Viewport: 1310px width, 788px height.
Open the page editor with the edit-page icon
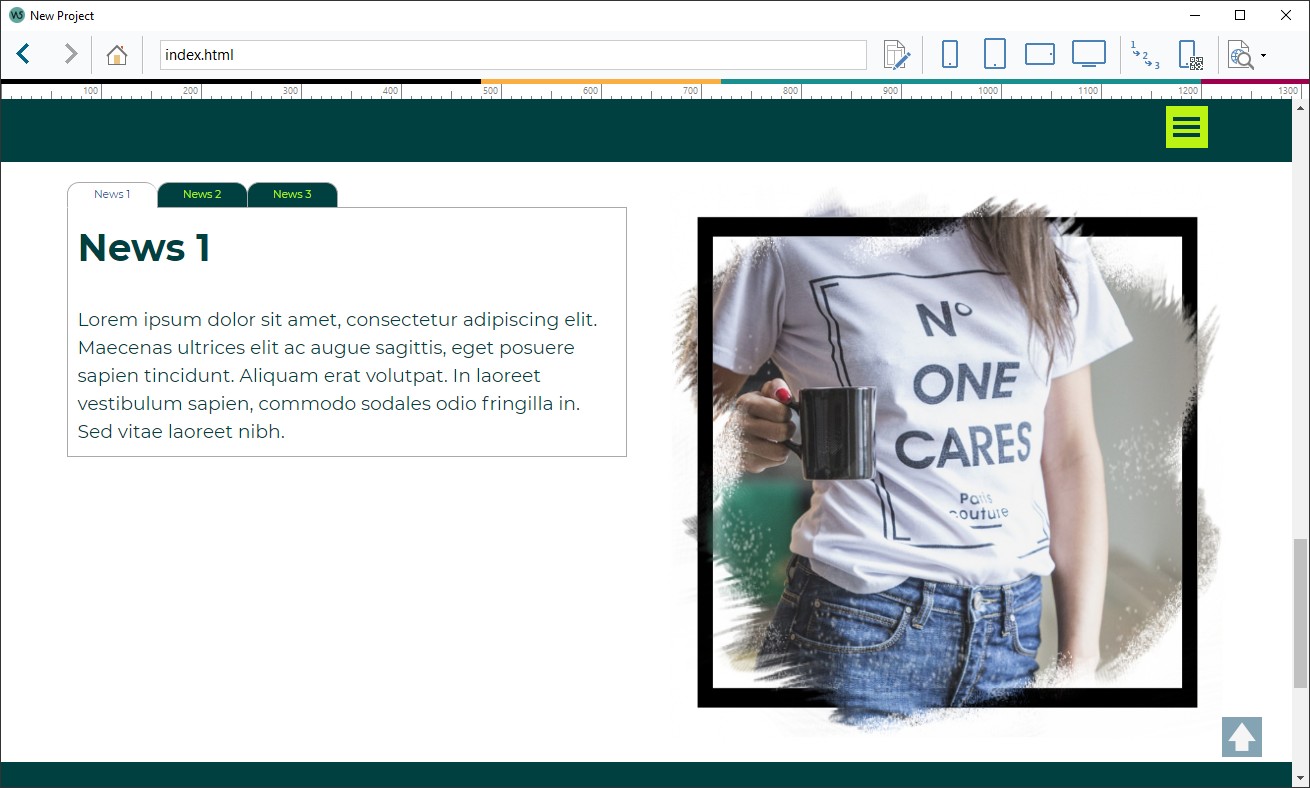pyautogui.click(x=896, y=54)
